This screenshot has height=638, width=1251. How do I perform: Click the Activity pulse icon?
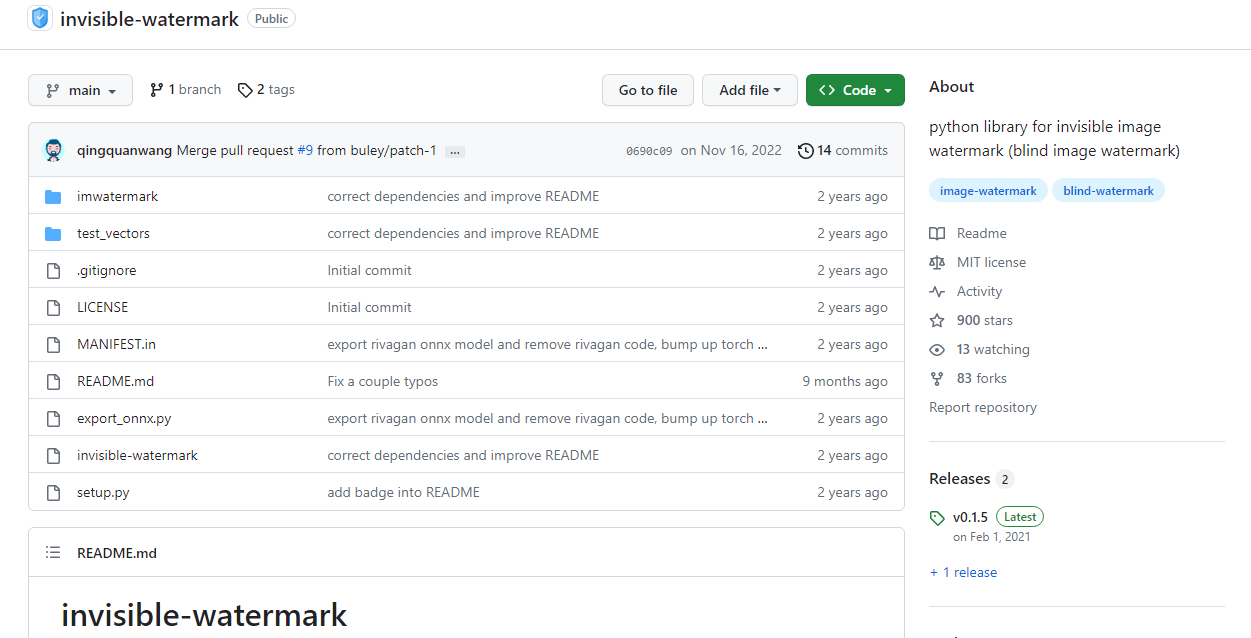point(937,292)
